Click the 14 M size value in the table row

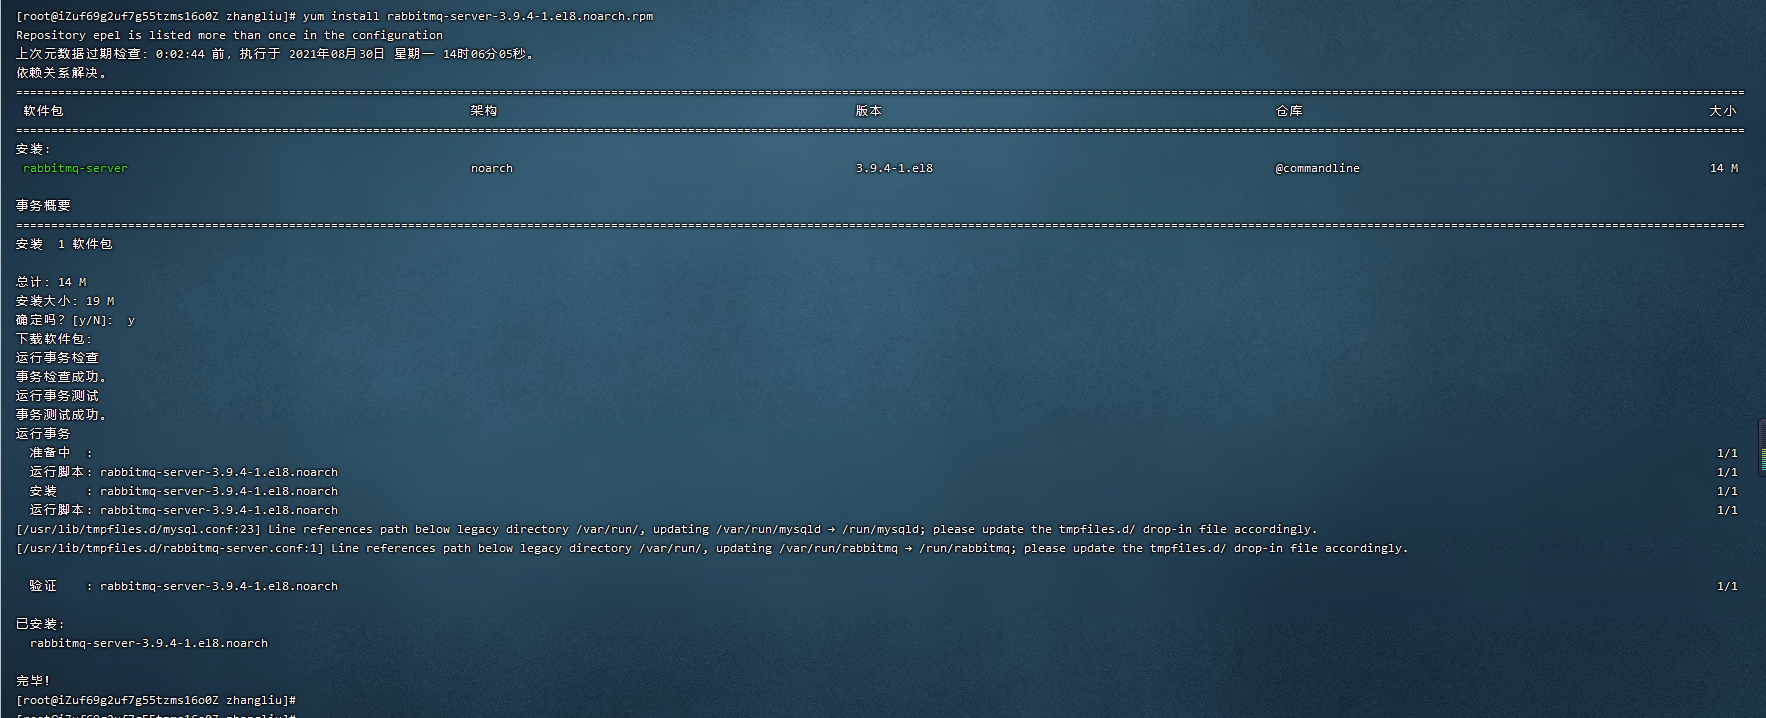click(x=1724, y=168)
